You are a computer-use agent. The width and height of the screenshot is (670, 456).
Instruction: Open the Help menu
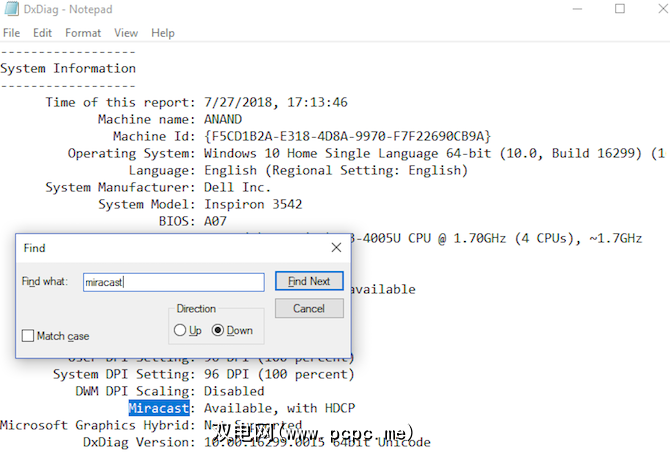(163, 33)
